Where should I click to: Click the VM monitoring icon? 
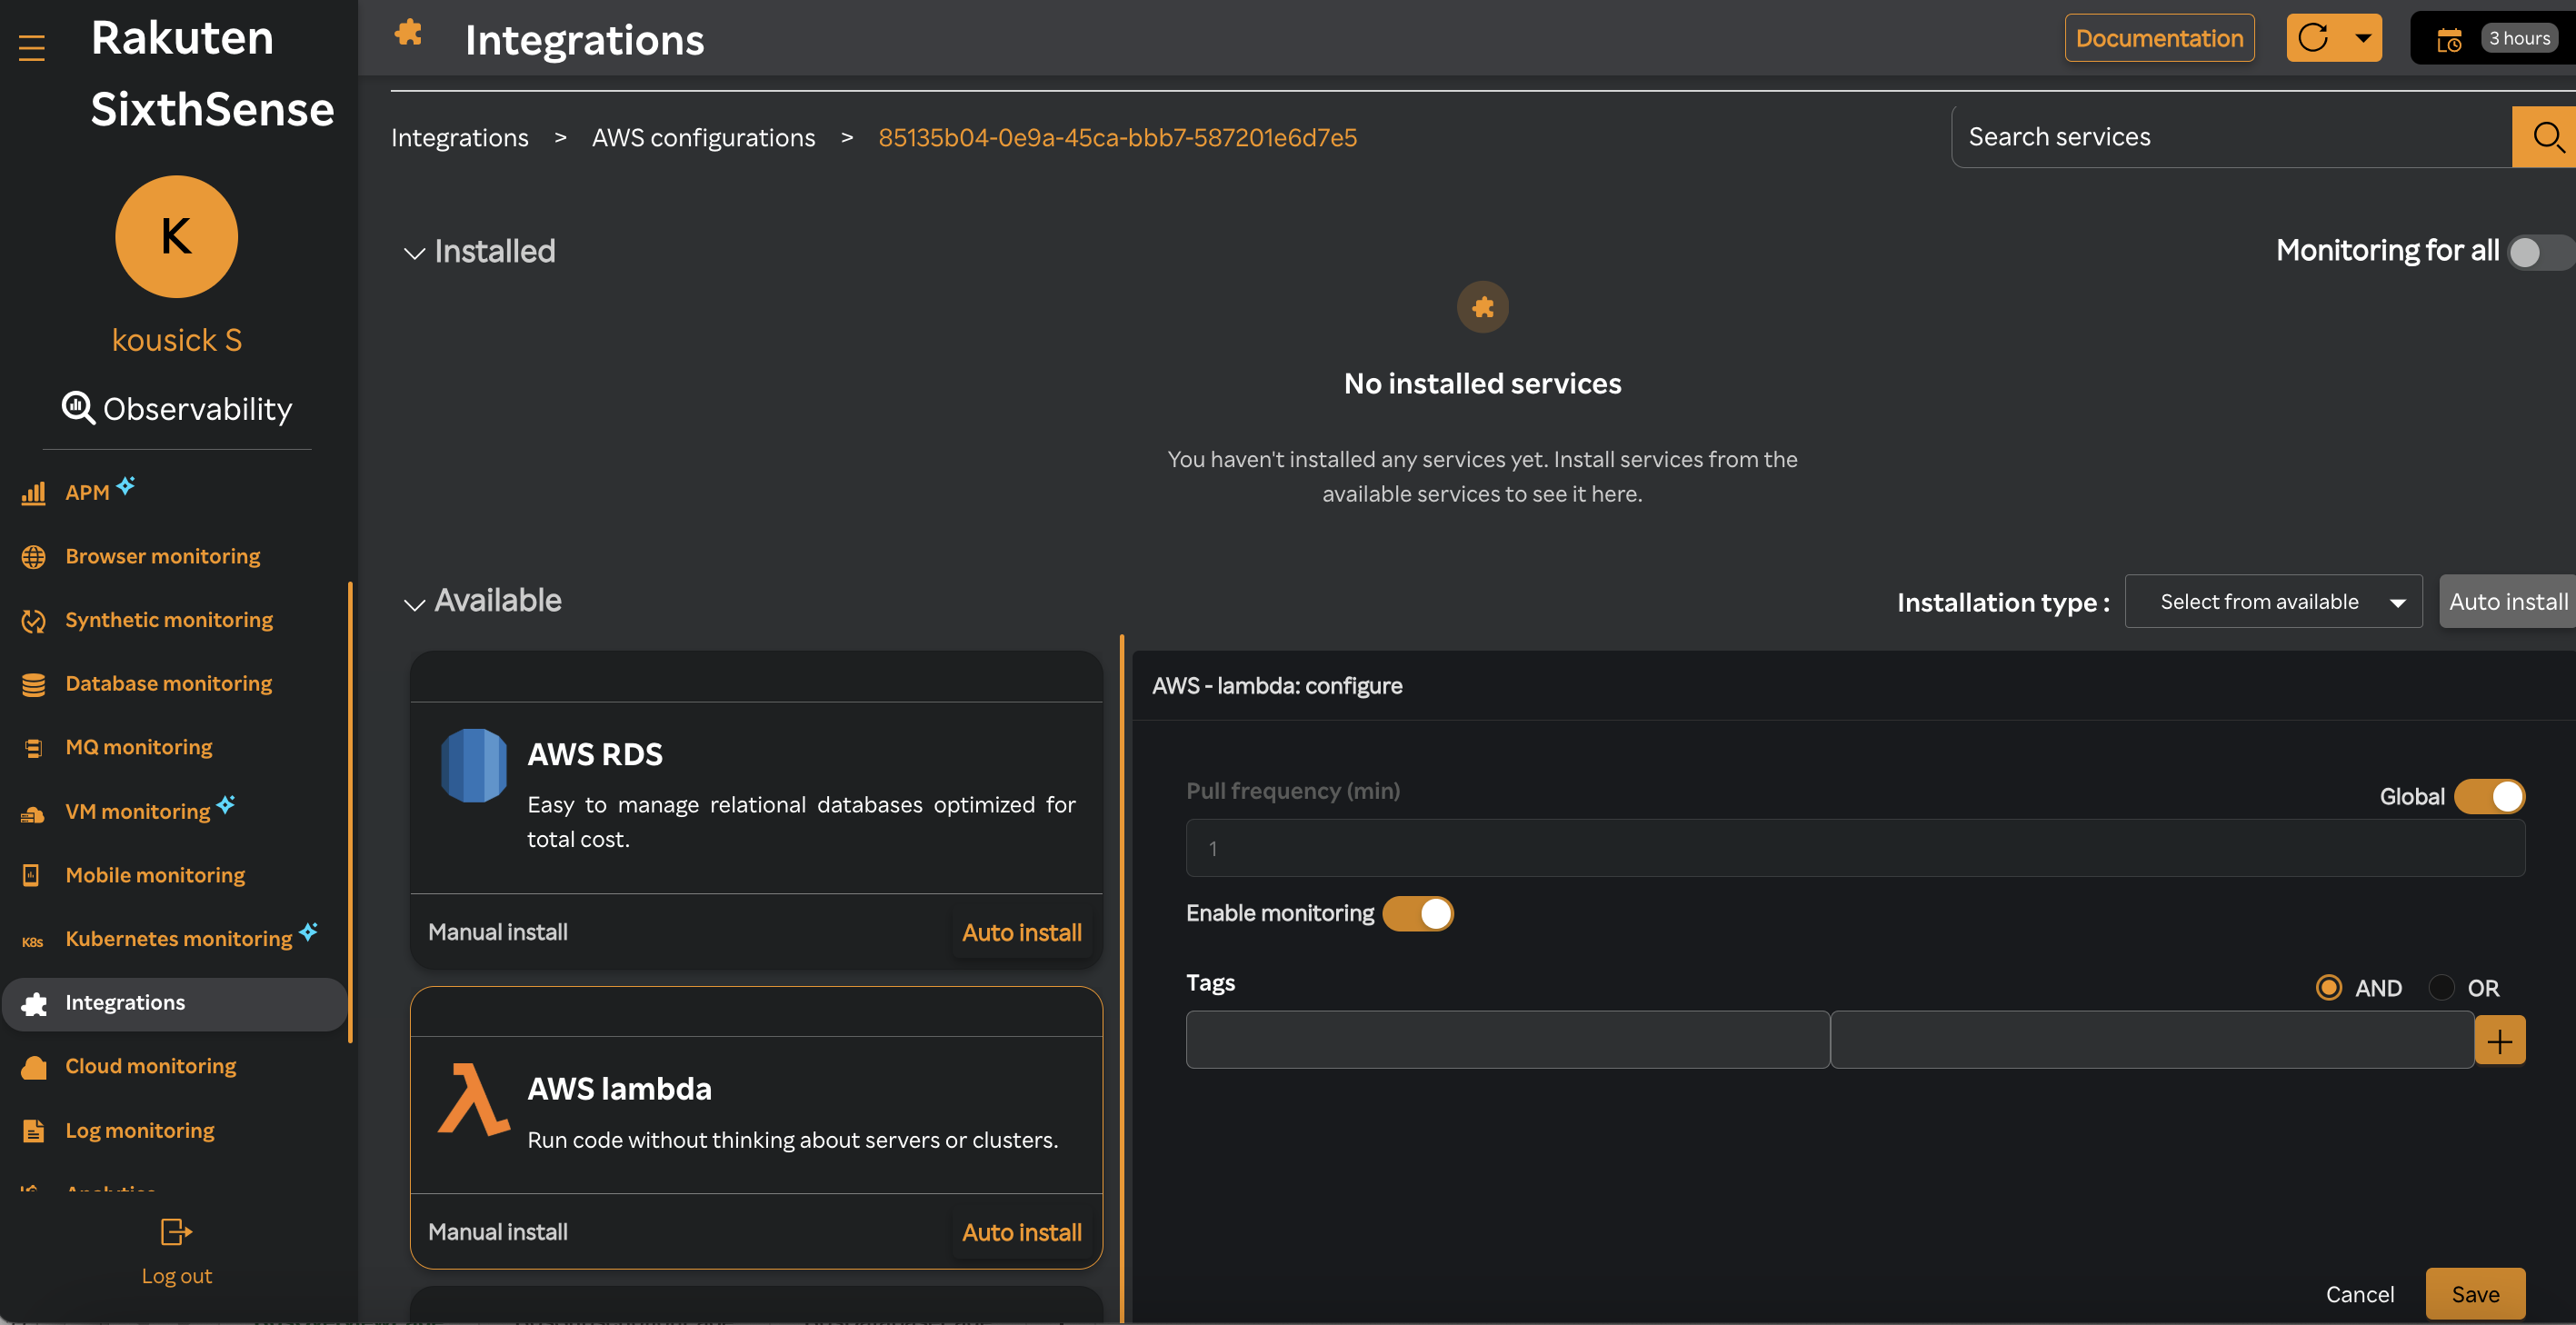(33, 813)
